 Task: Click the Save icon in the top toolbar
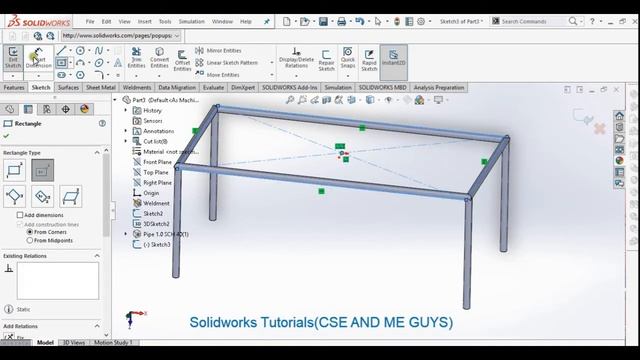point(323,21)
